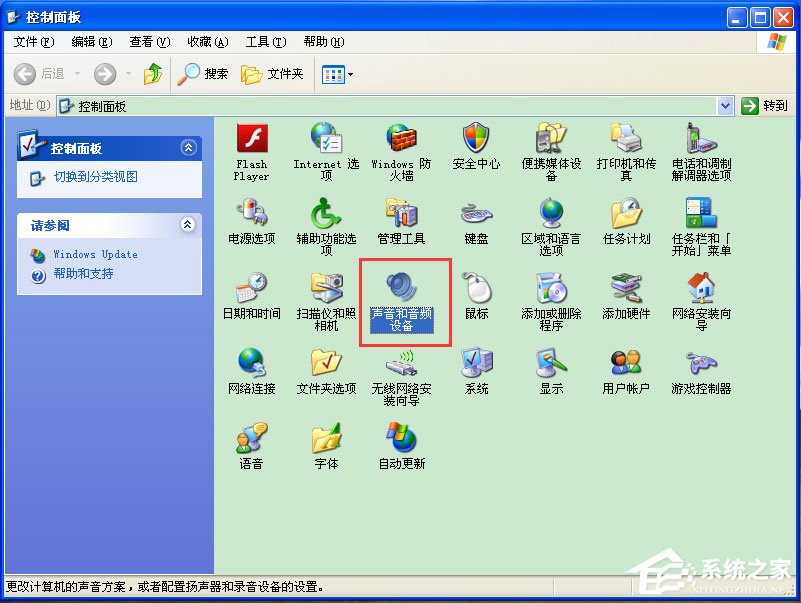Open 自动更新 (Automatic Updates)
Screen dimensions: 801x603
coord(402,438)
